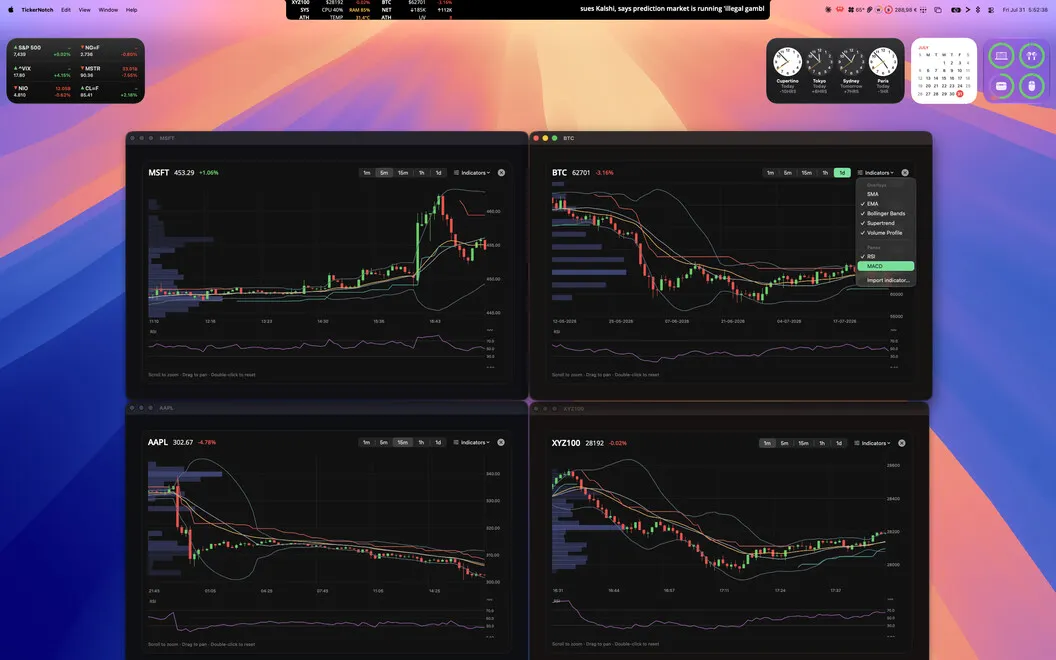Open the Apple menu
Image resolution: width=1056 pixels, height=660 pixels.
coord(10,9)
